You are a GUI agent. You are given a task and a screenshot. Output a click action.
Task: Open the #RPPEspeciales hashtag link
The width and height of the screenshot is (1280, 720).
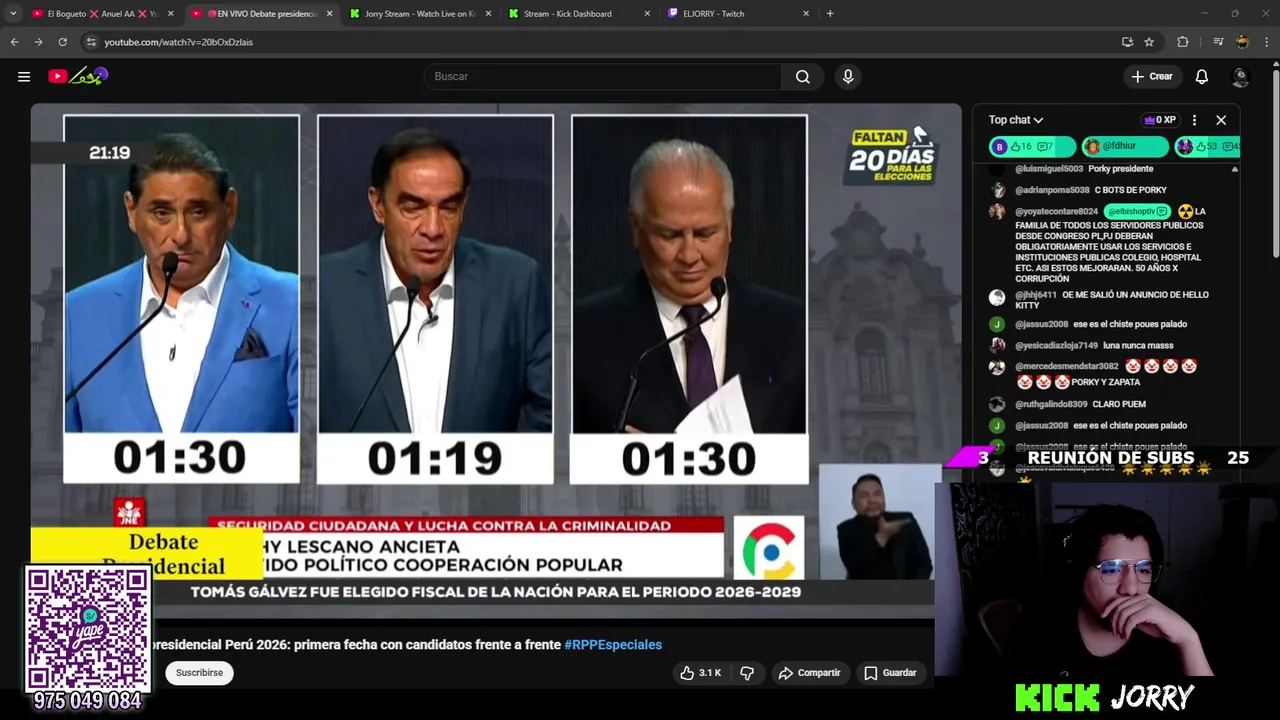point(613,645)
